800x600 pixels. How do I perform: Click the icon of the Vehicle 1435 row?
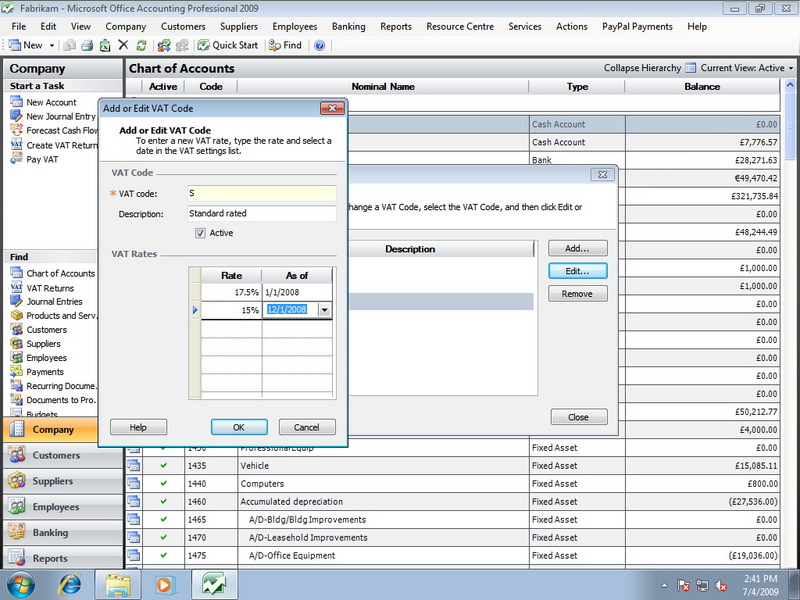134,466
